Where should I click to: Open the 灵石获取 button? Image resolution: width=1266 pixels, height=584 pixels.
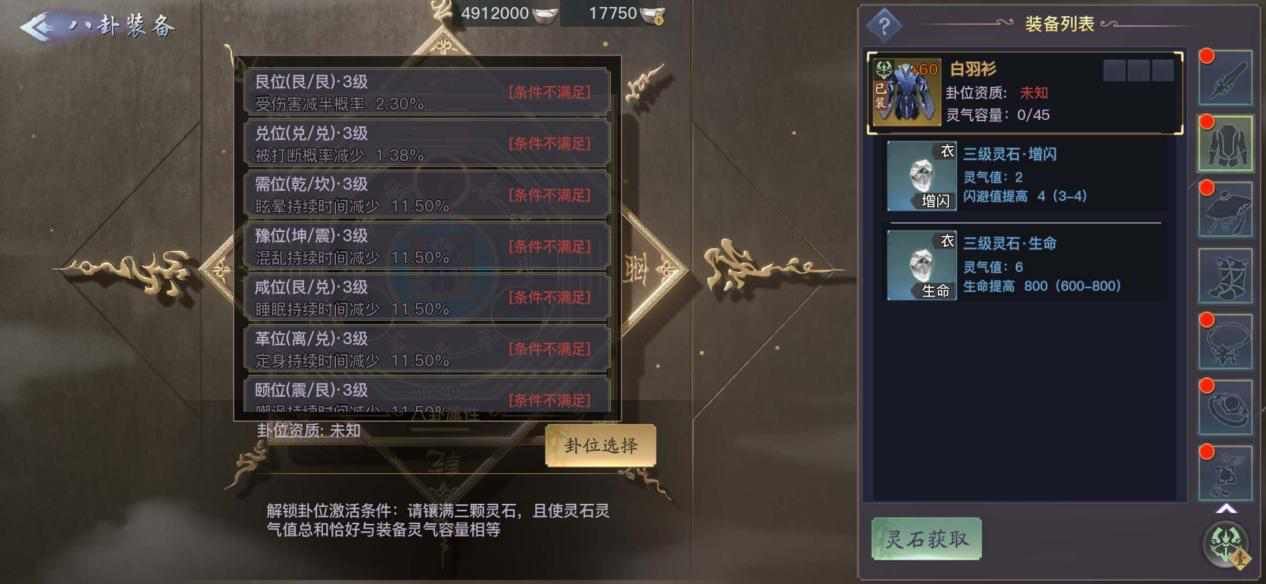tap(926, 539)
